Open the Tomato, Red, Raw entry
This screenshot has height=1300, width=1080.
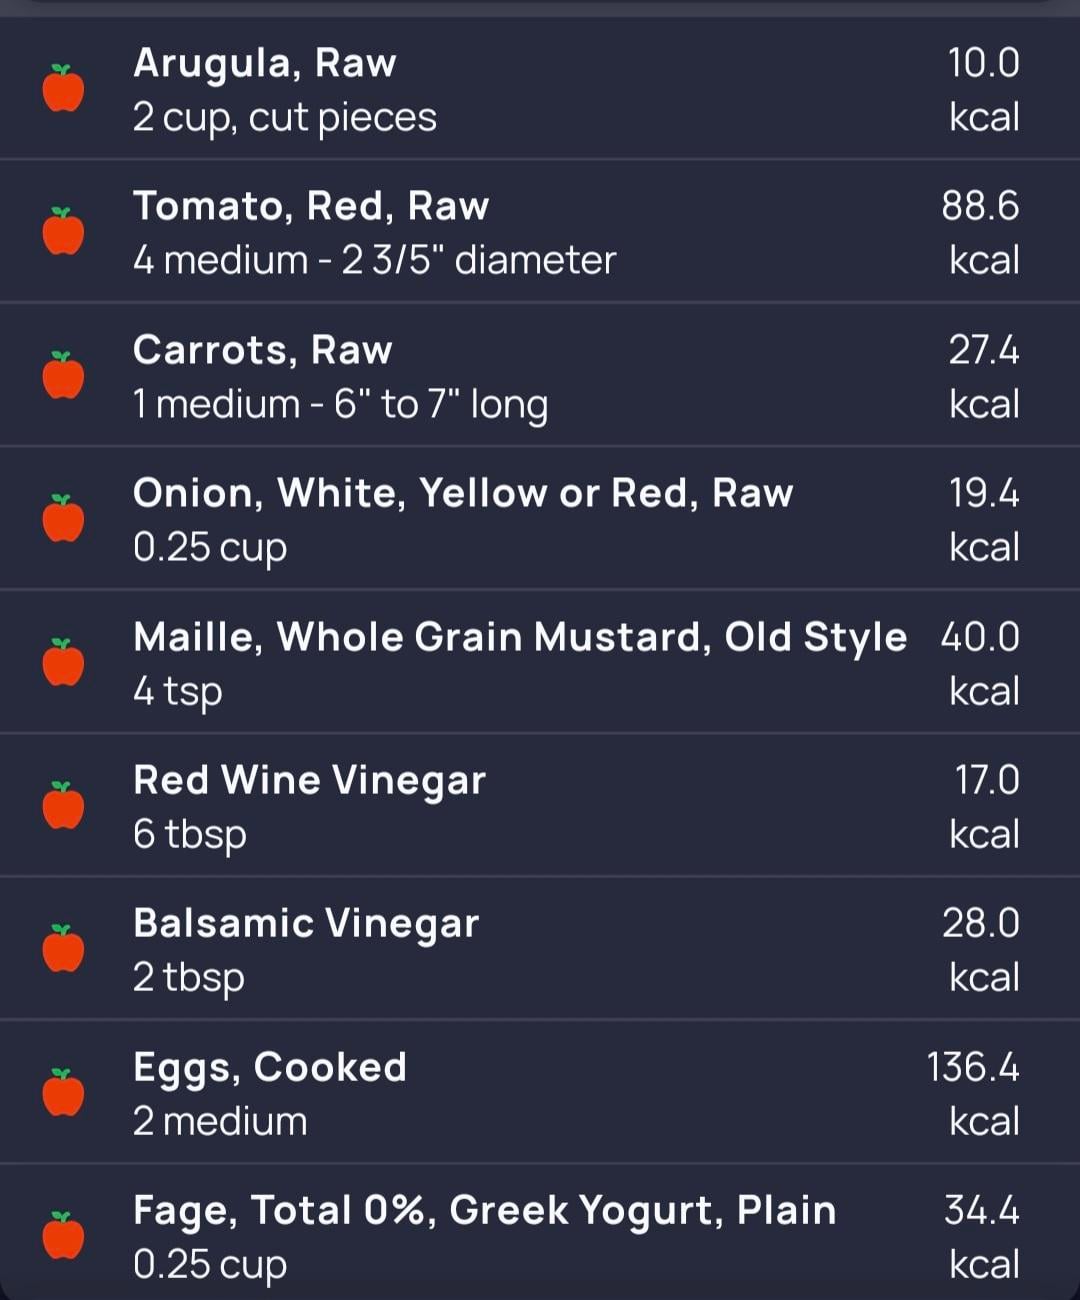point(311,207)
